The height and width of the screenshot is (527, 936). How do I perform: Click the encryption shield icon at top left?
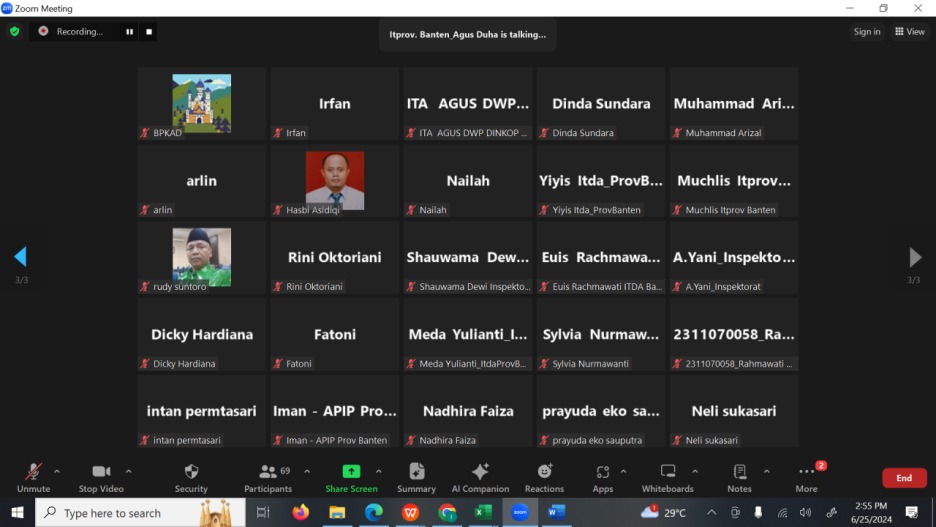pos(14,31)
